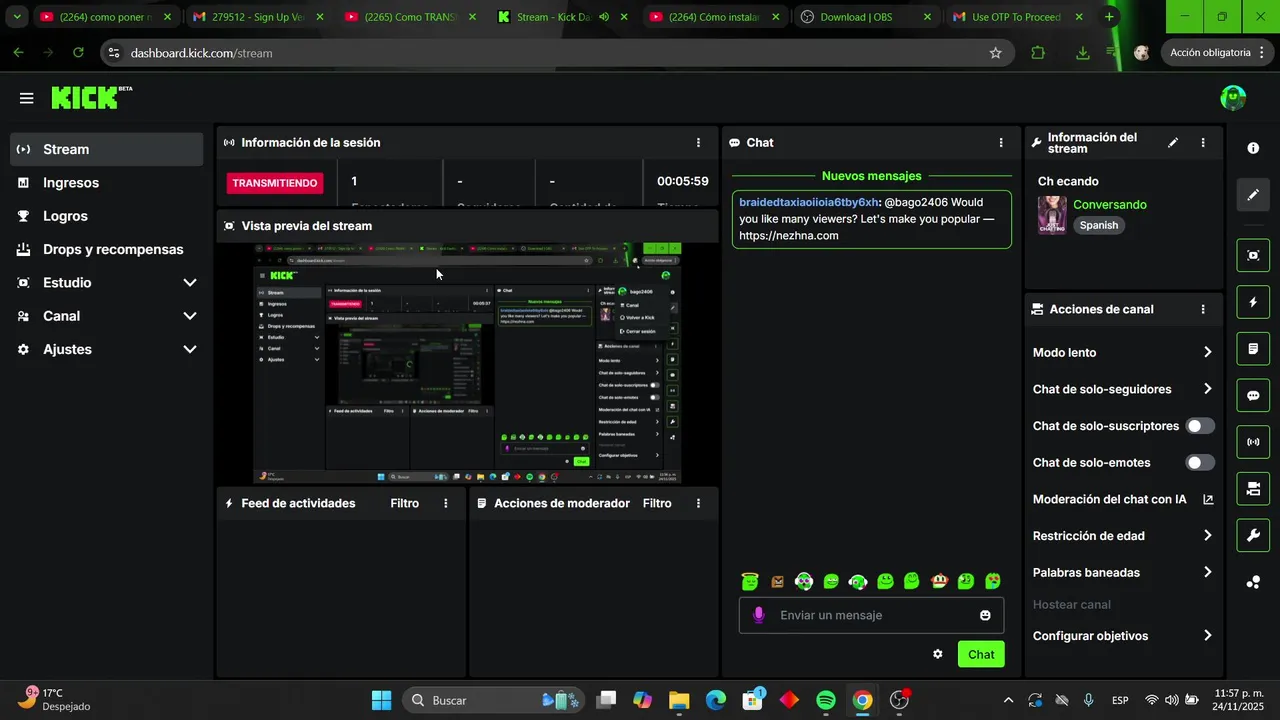This screenshot has width=1280, height=720.
Task: Click the stream preview video thumbnail
Action: [x=467, y=363]
